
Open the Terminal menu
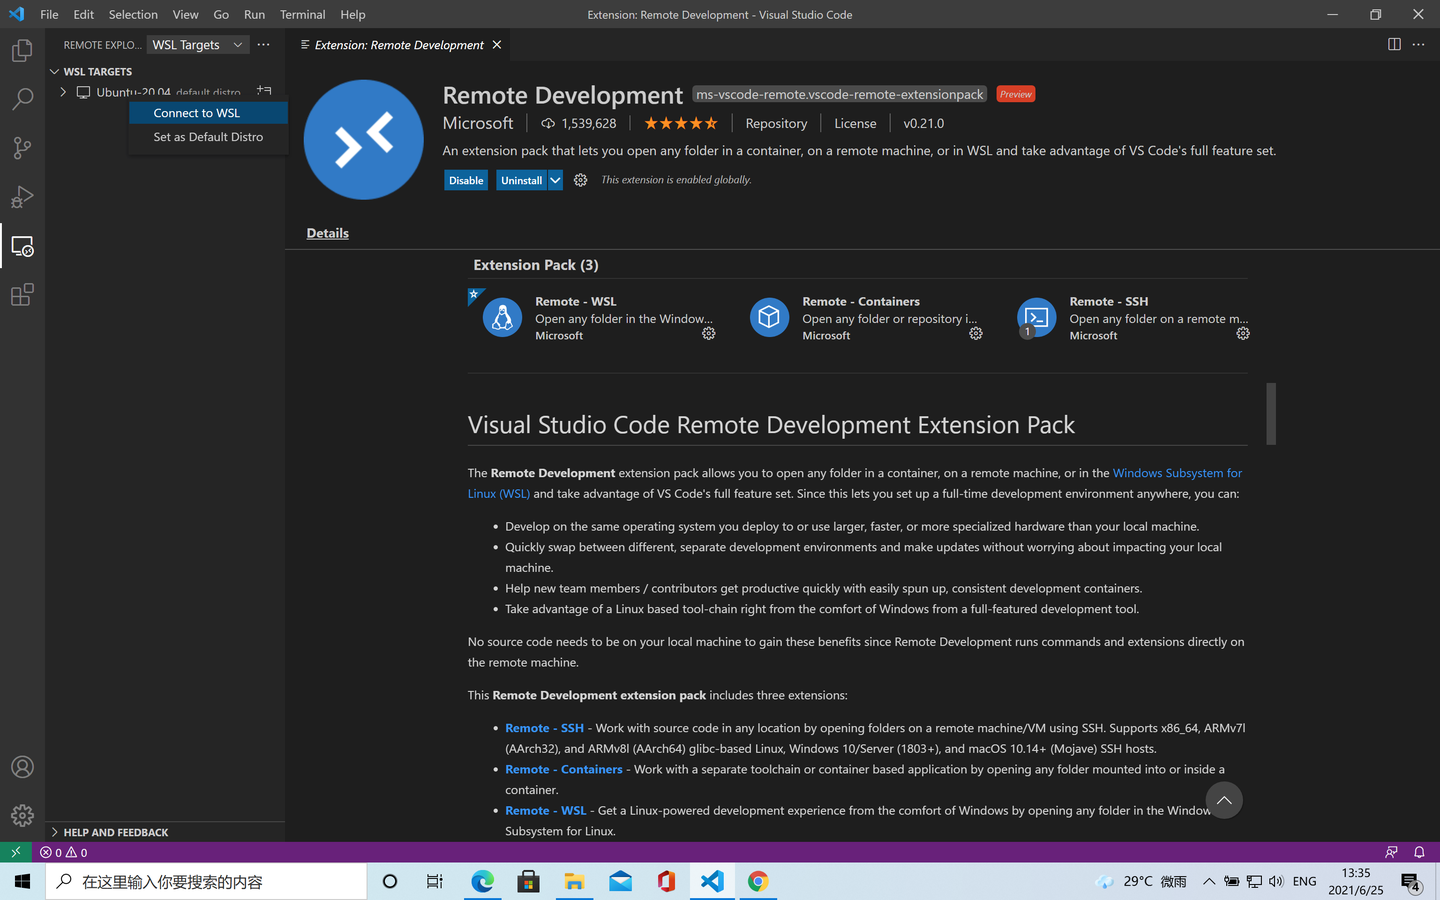pos(302,14)
